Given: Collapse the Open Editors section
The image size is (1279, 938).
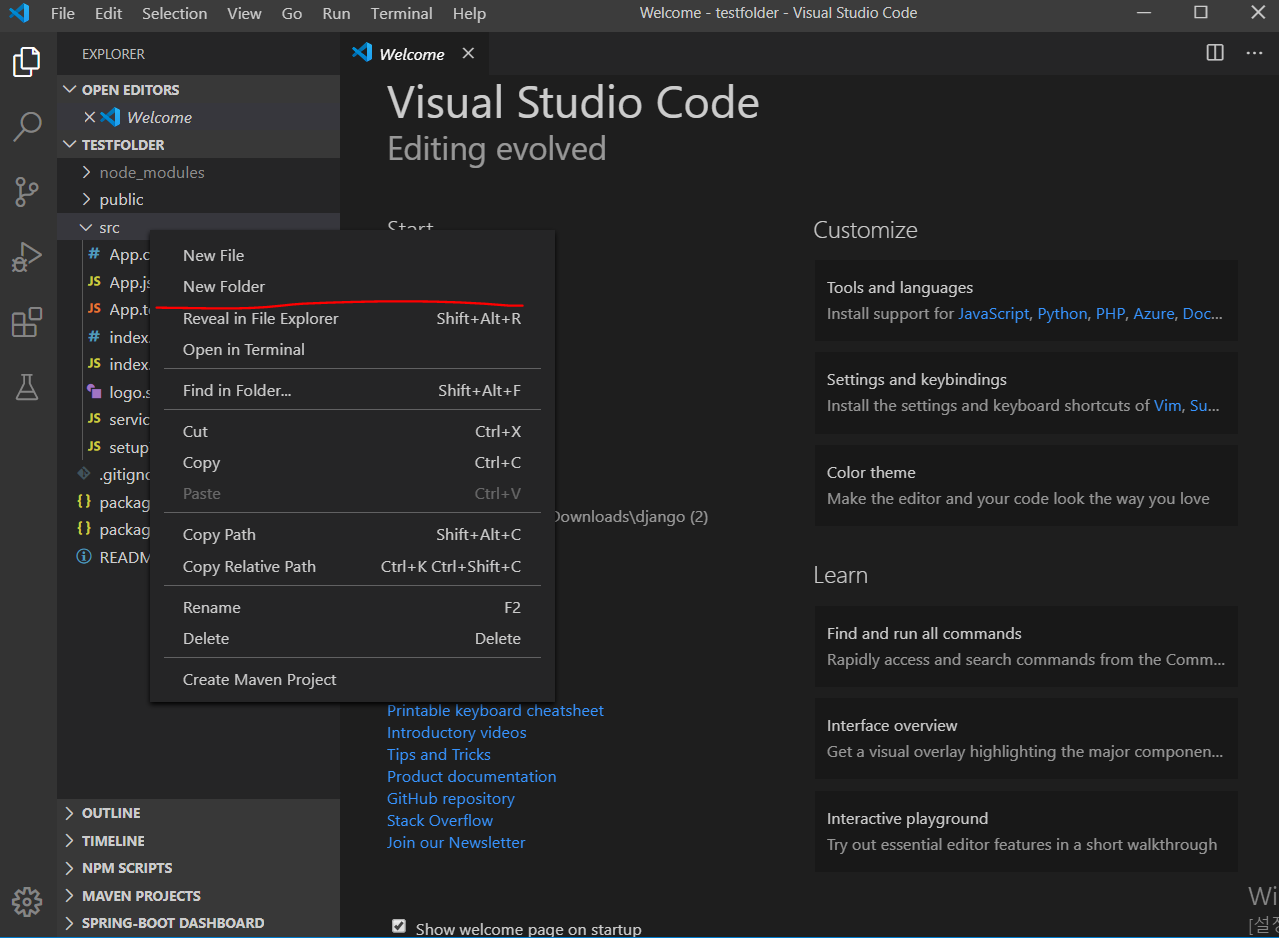Looking at the screenshot, I should click(198, 89).
